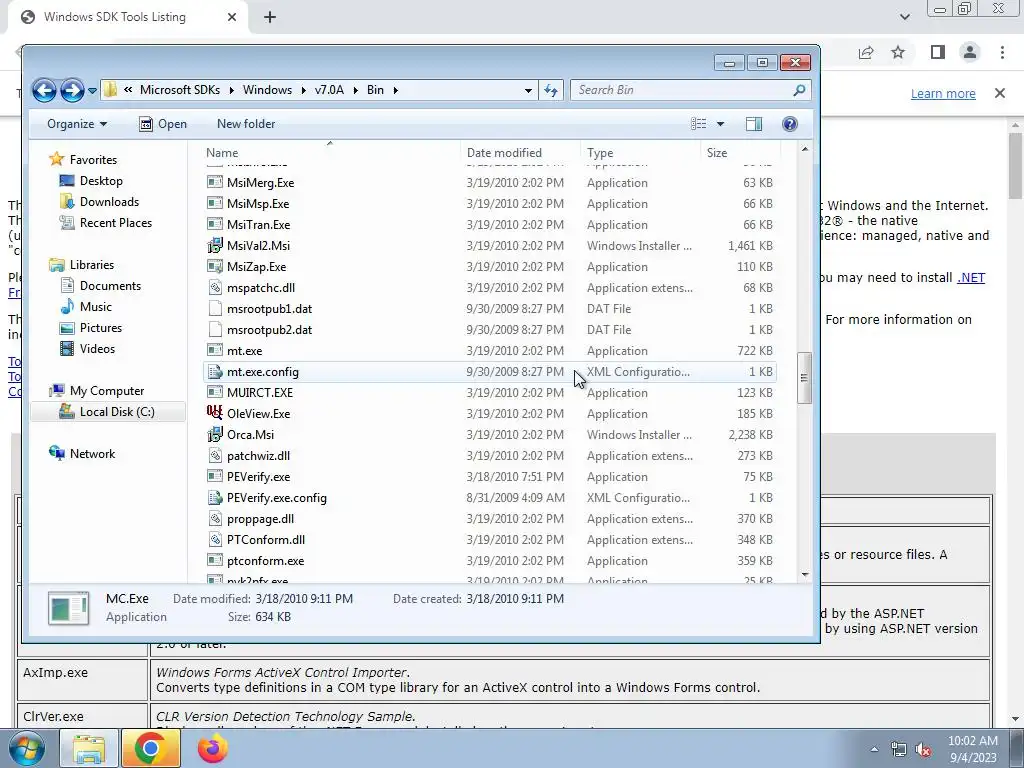Select mt.exe.config XML file icon
This screenshot has width=1024, height=768.
coord(214,372)
